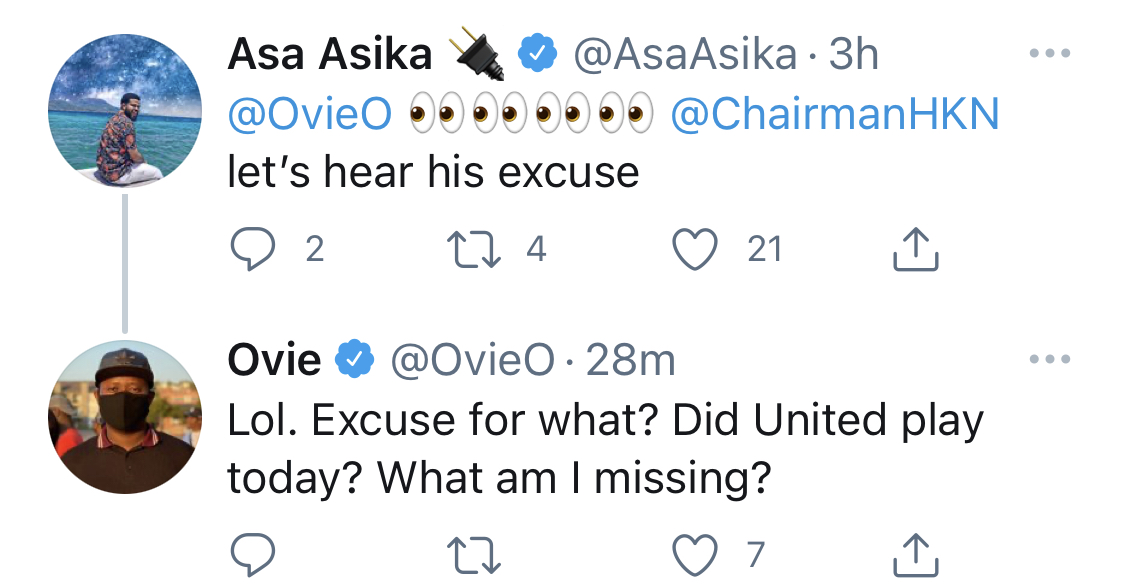The image size is (1125, 587).
Task: Click the @AsaAsika handle
Action: pos(684,56)
